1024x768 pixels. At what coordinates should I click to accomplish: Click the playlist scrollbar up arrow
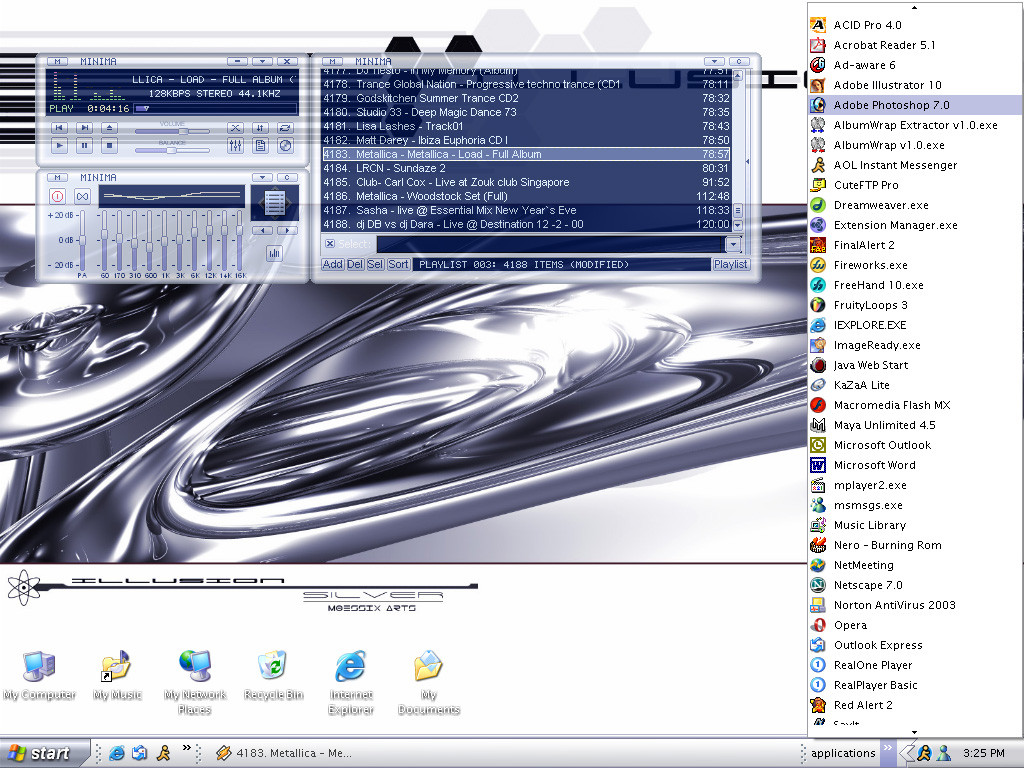(x=738, y=75)
